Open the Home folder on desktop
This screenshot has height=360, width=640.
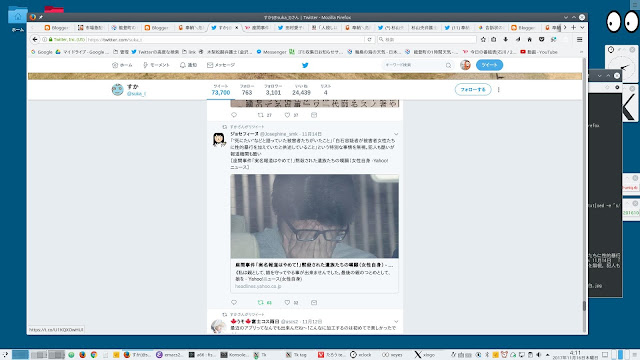(x=18, y=18)
